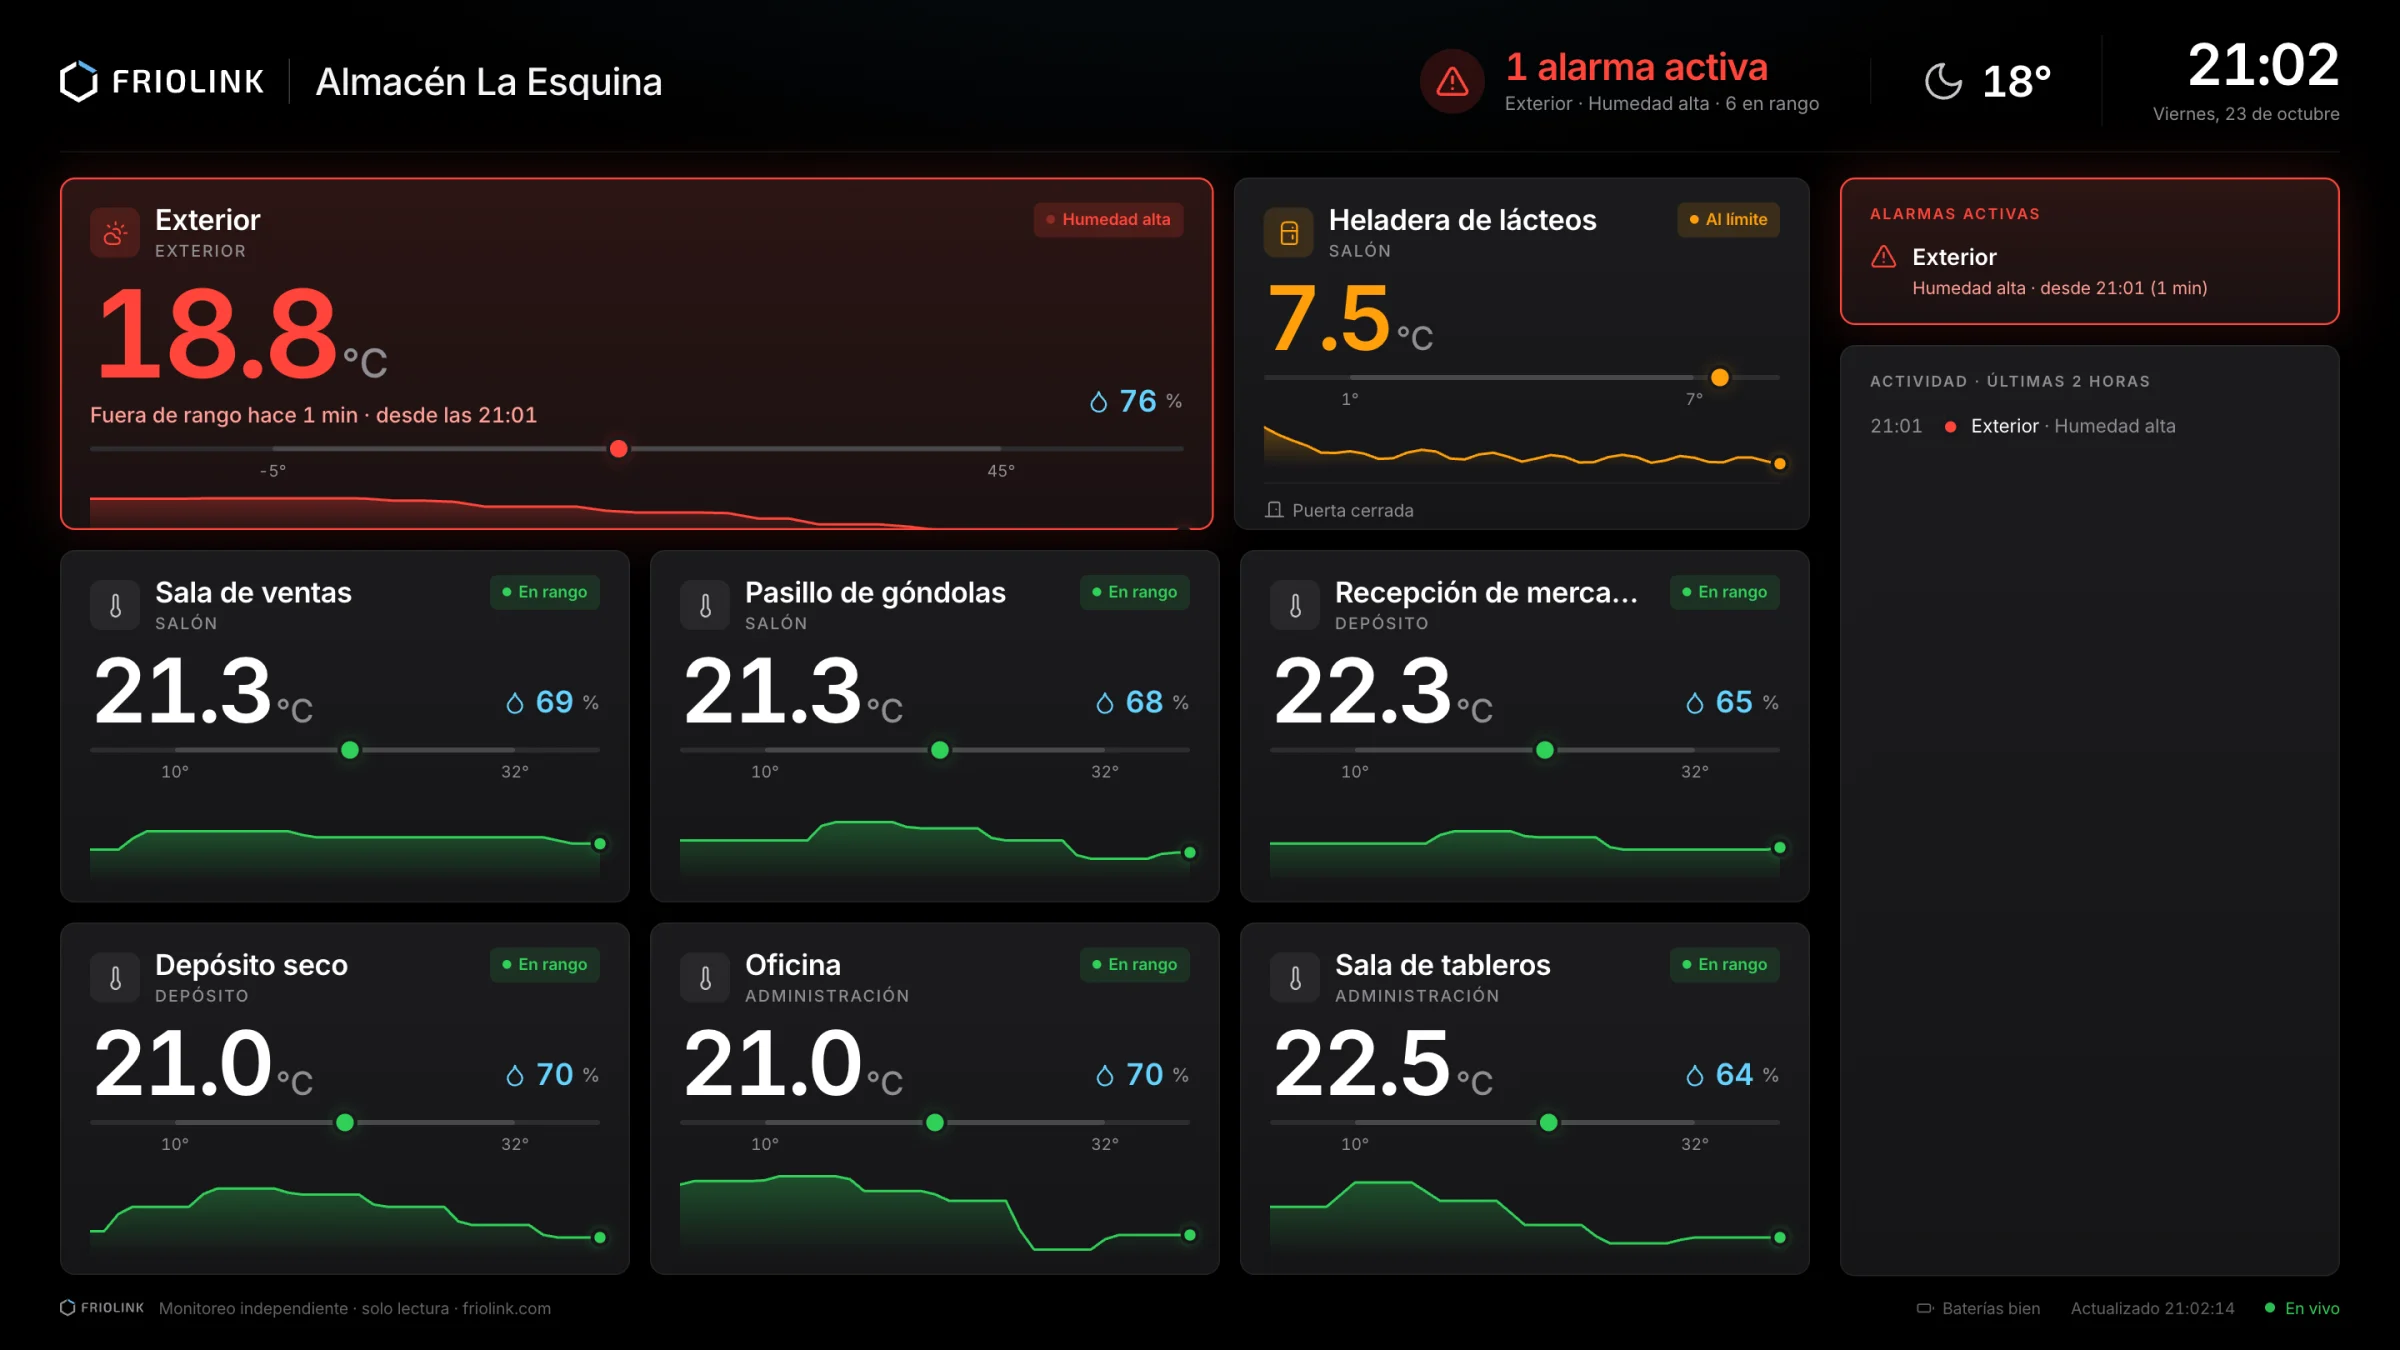The image size is (2400, 1350).
Task: Click the Sala de tableros green range marker
Action: point(1549,1122)
